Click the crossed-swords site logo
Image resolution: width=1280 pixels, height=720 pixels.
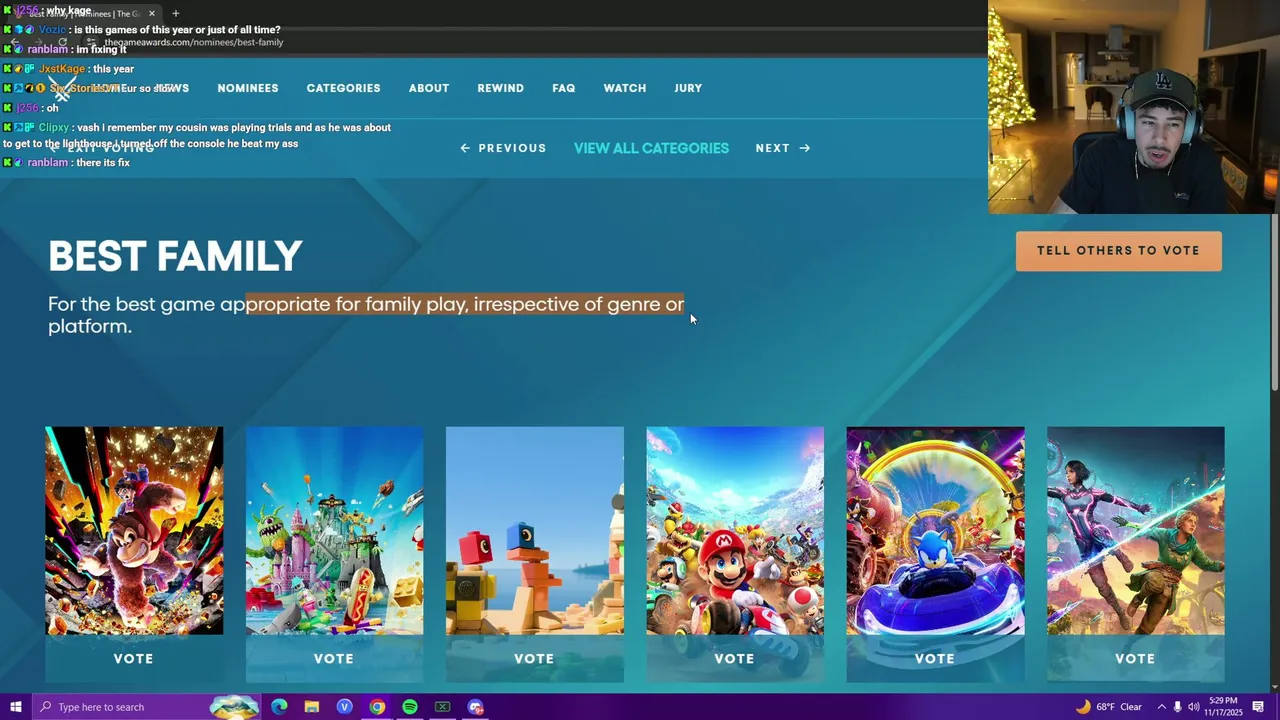click(62, 88)
